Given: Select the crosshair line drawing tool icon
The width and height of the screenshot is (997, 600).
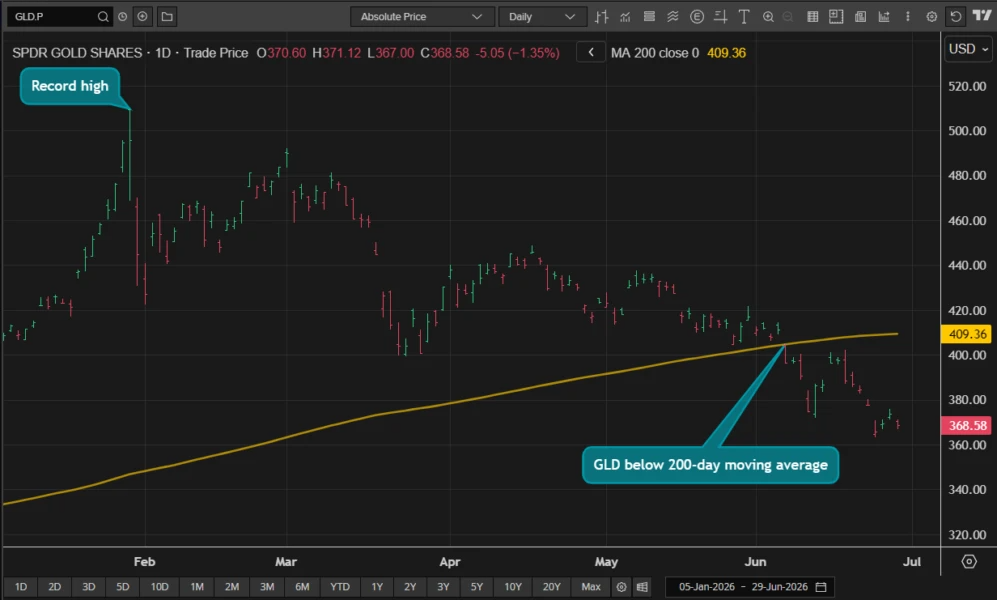Looking at the screenshot, I should (x=720, y=17).
